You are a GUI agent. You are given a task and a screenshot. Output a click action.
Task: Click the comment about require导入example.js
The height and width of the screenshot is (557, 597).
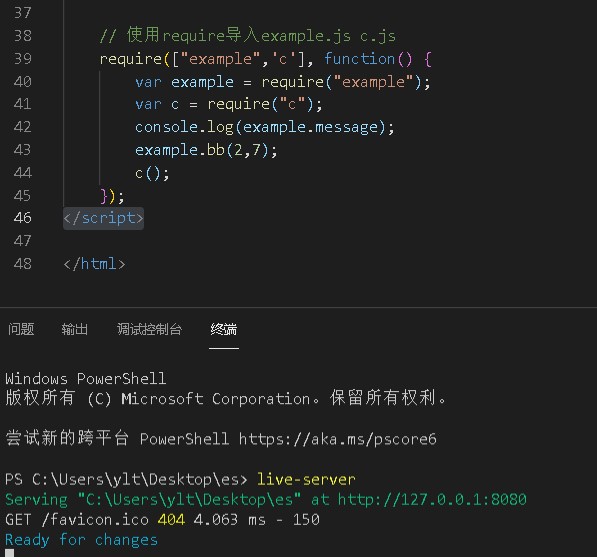click(247, 35)
